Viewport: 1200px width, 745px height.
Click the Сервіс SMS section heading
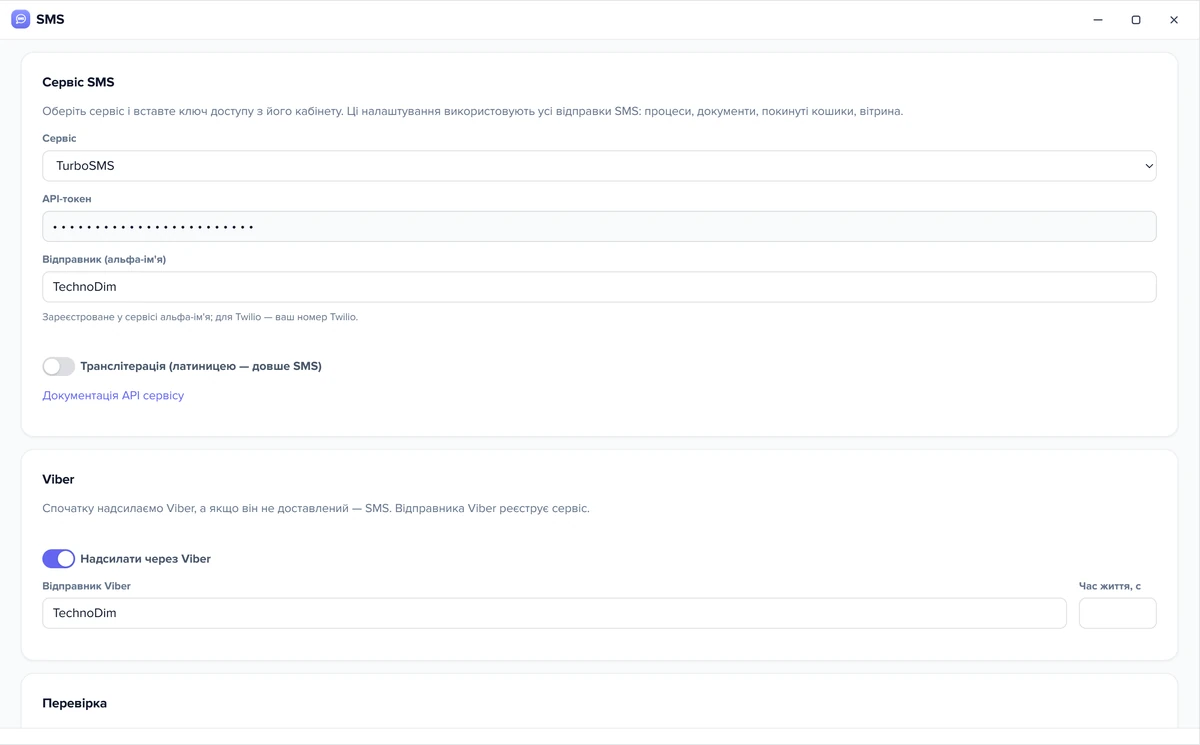(x=78, y=82)
